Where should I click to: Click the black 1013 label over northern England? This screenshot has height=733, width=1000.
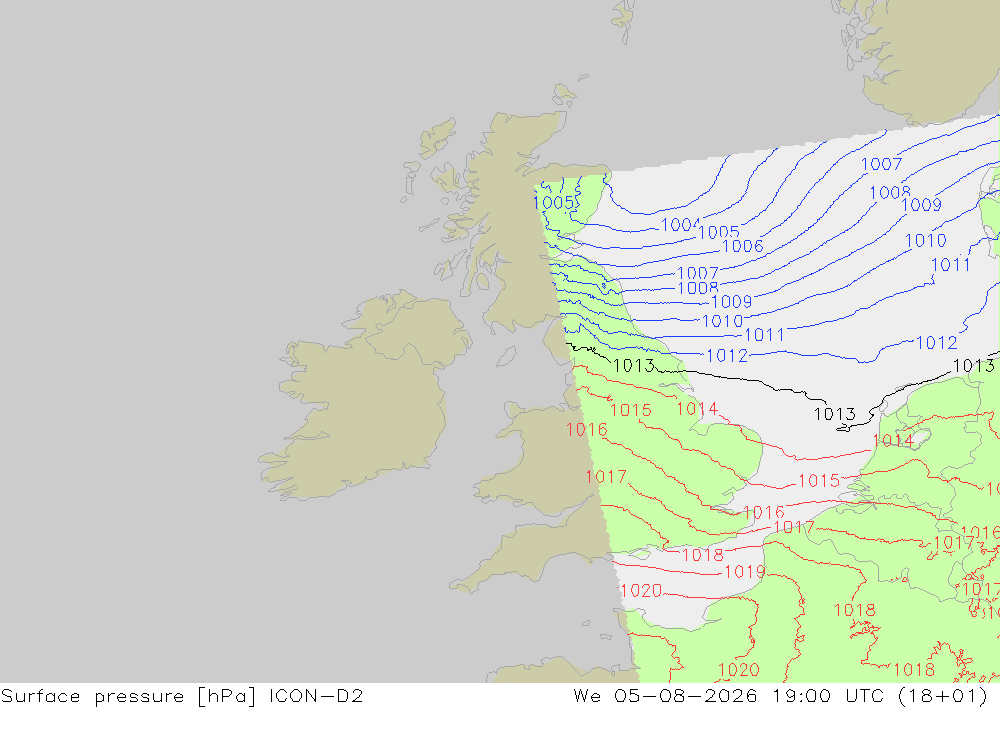[x=634, y=366]
